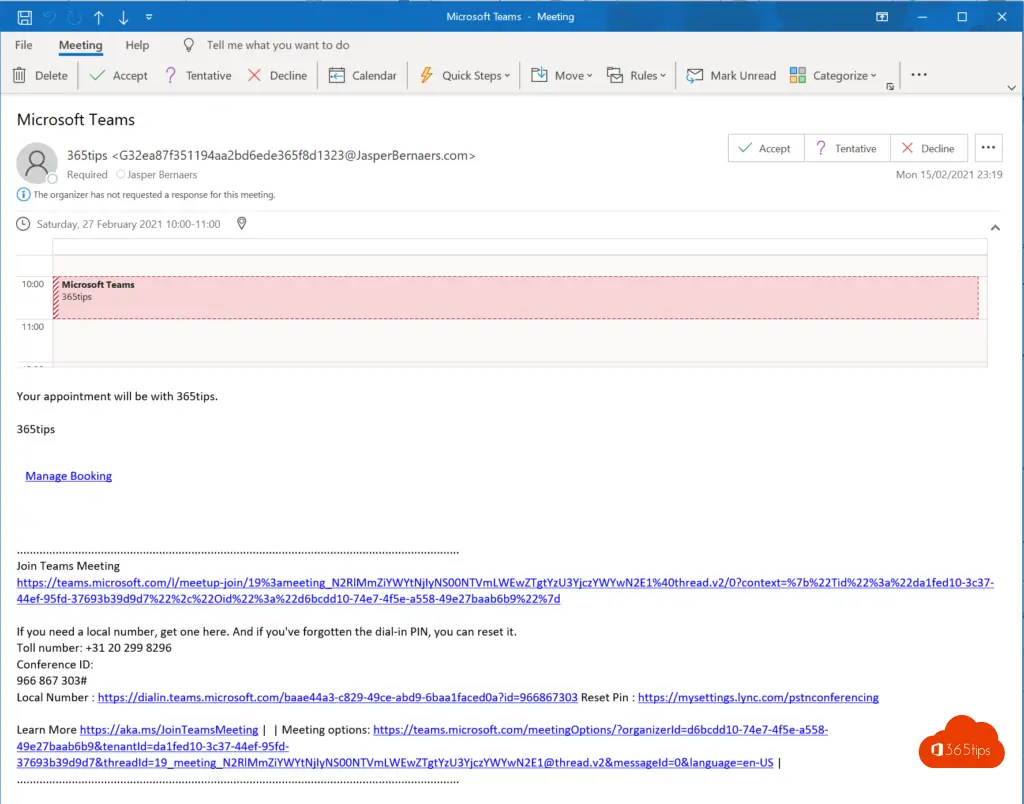
Task: Expand the Quick Steps dropdown
Action: coord(465,75)
